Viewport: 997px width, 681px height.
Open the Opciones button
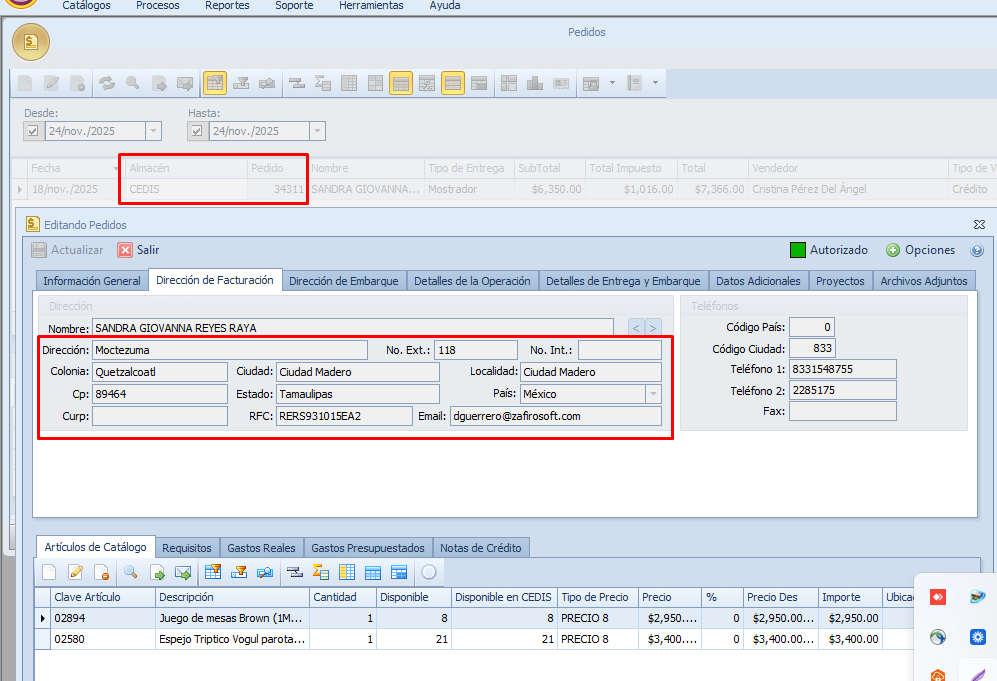[920, 250]
